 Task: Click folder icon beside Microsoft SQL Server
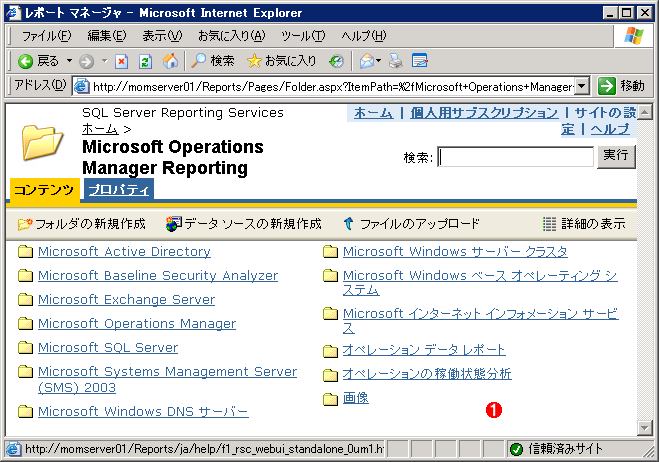26,347
